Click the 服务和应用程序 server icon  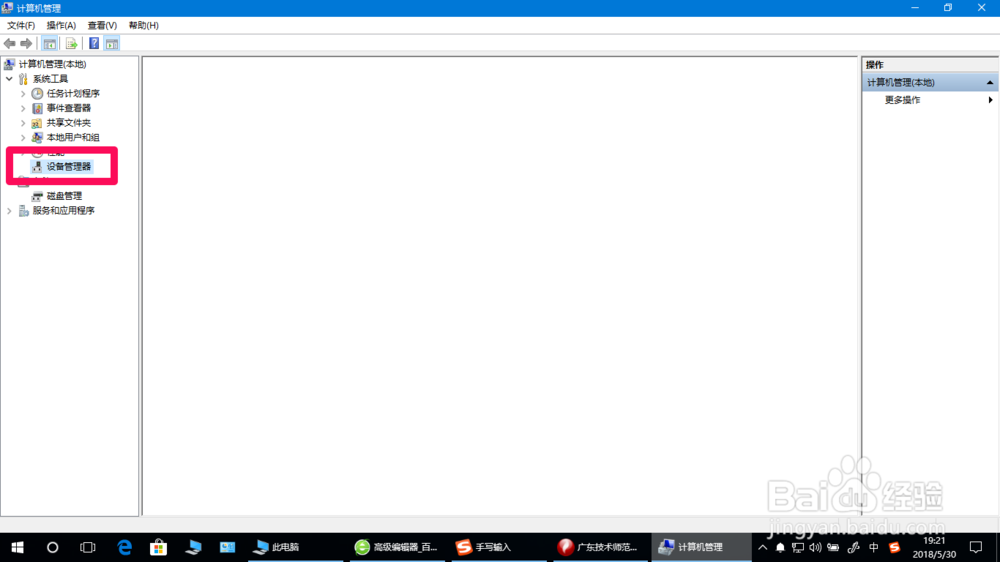click(x=24, y=211)
